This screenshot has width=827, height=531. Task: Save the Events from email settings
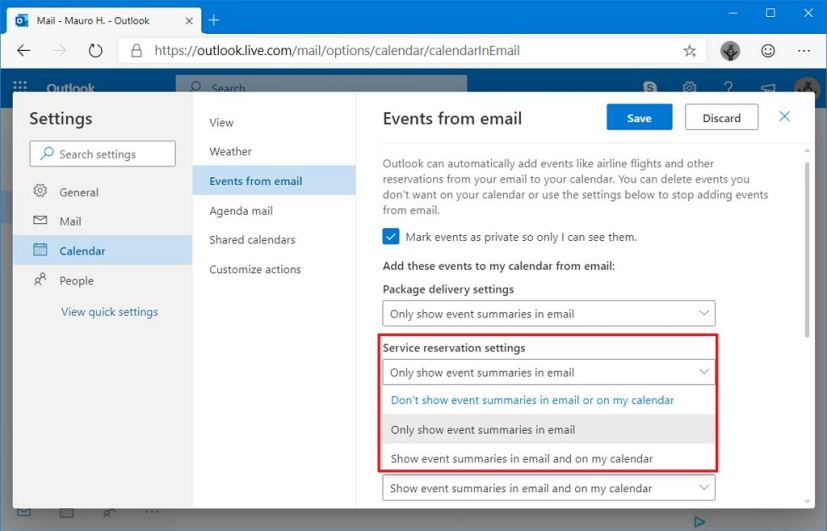coord(639,117)
